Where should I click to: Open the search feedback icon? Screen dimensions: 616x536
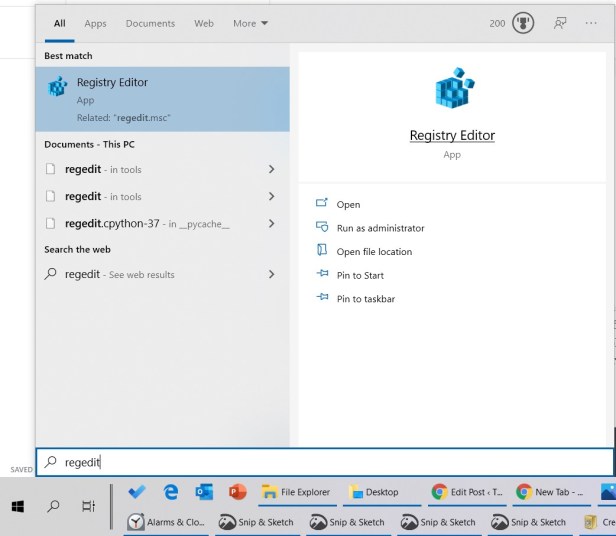tap(561, 23)
